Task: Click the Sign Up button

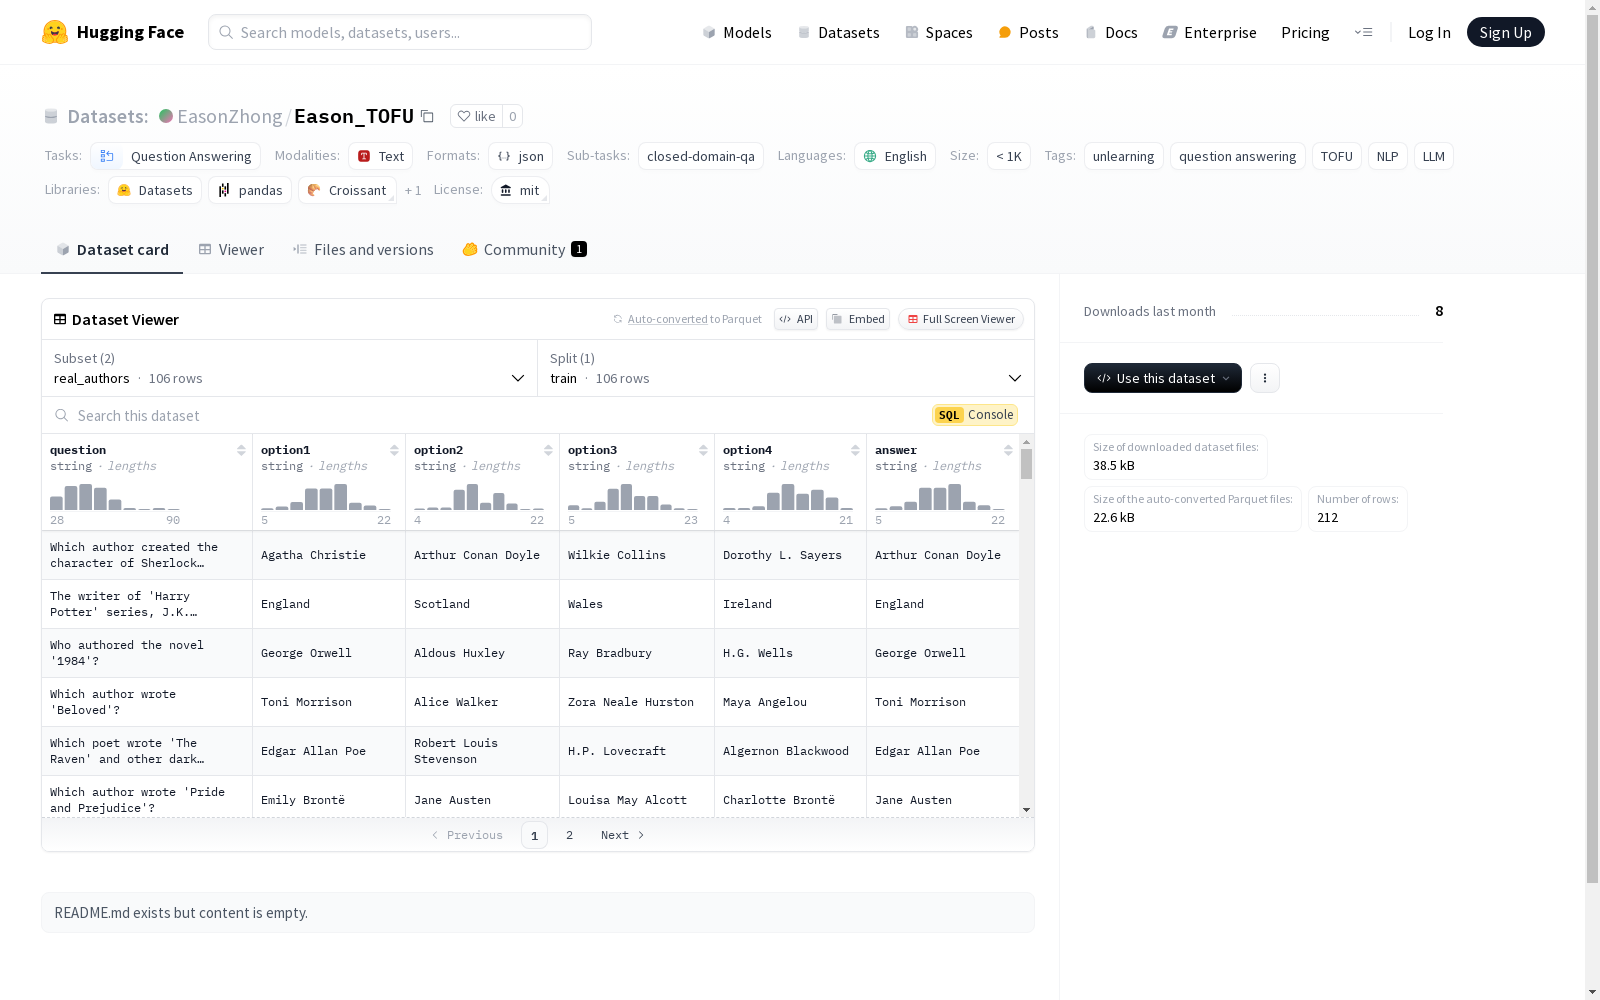Action: (x=1506, y=32)
